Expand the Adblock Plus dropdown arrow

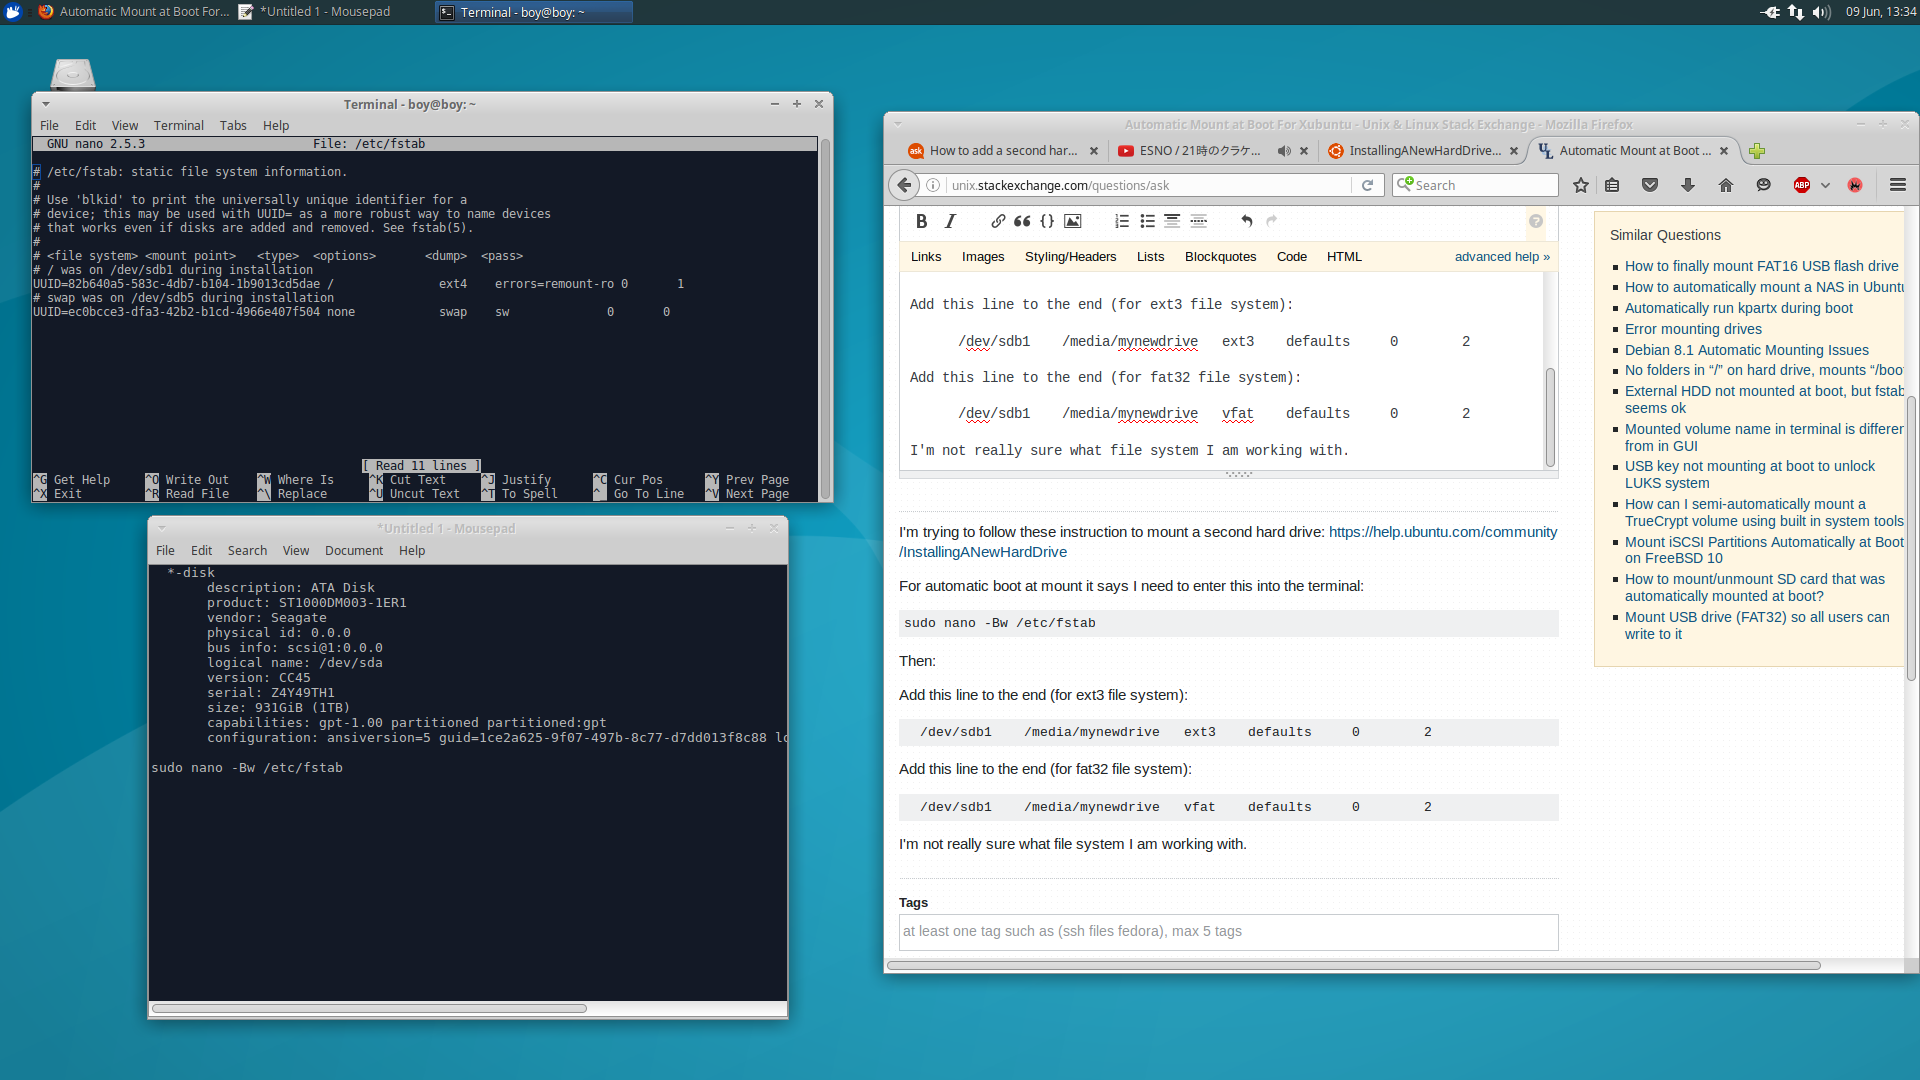1825,185
